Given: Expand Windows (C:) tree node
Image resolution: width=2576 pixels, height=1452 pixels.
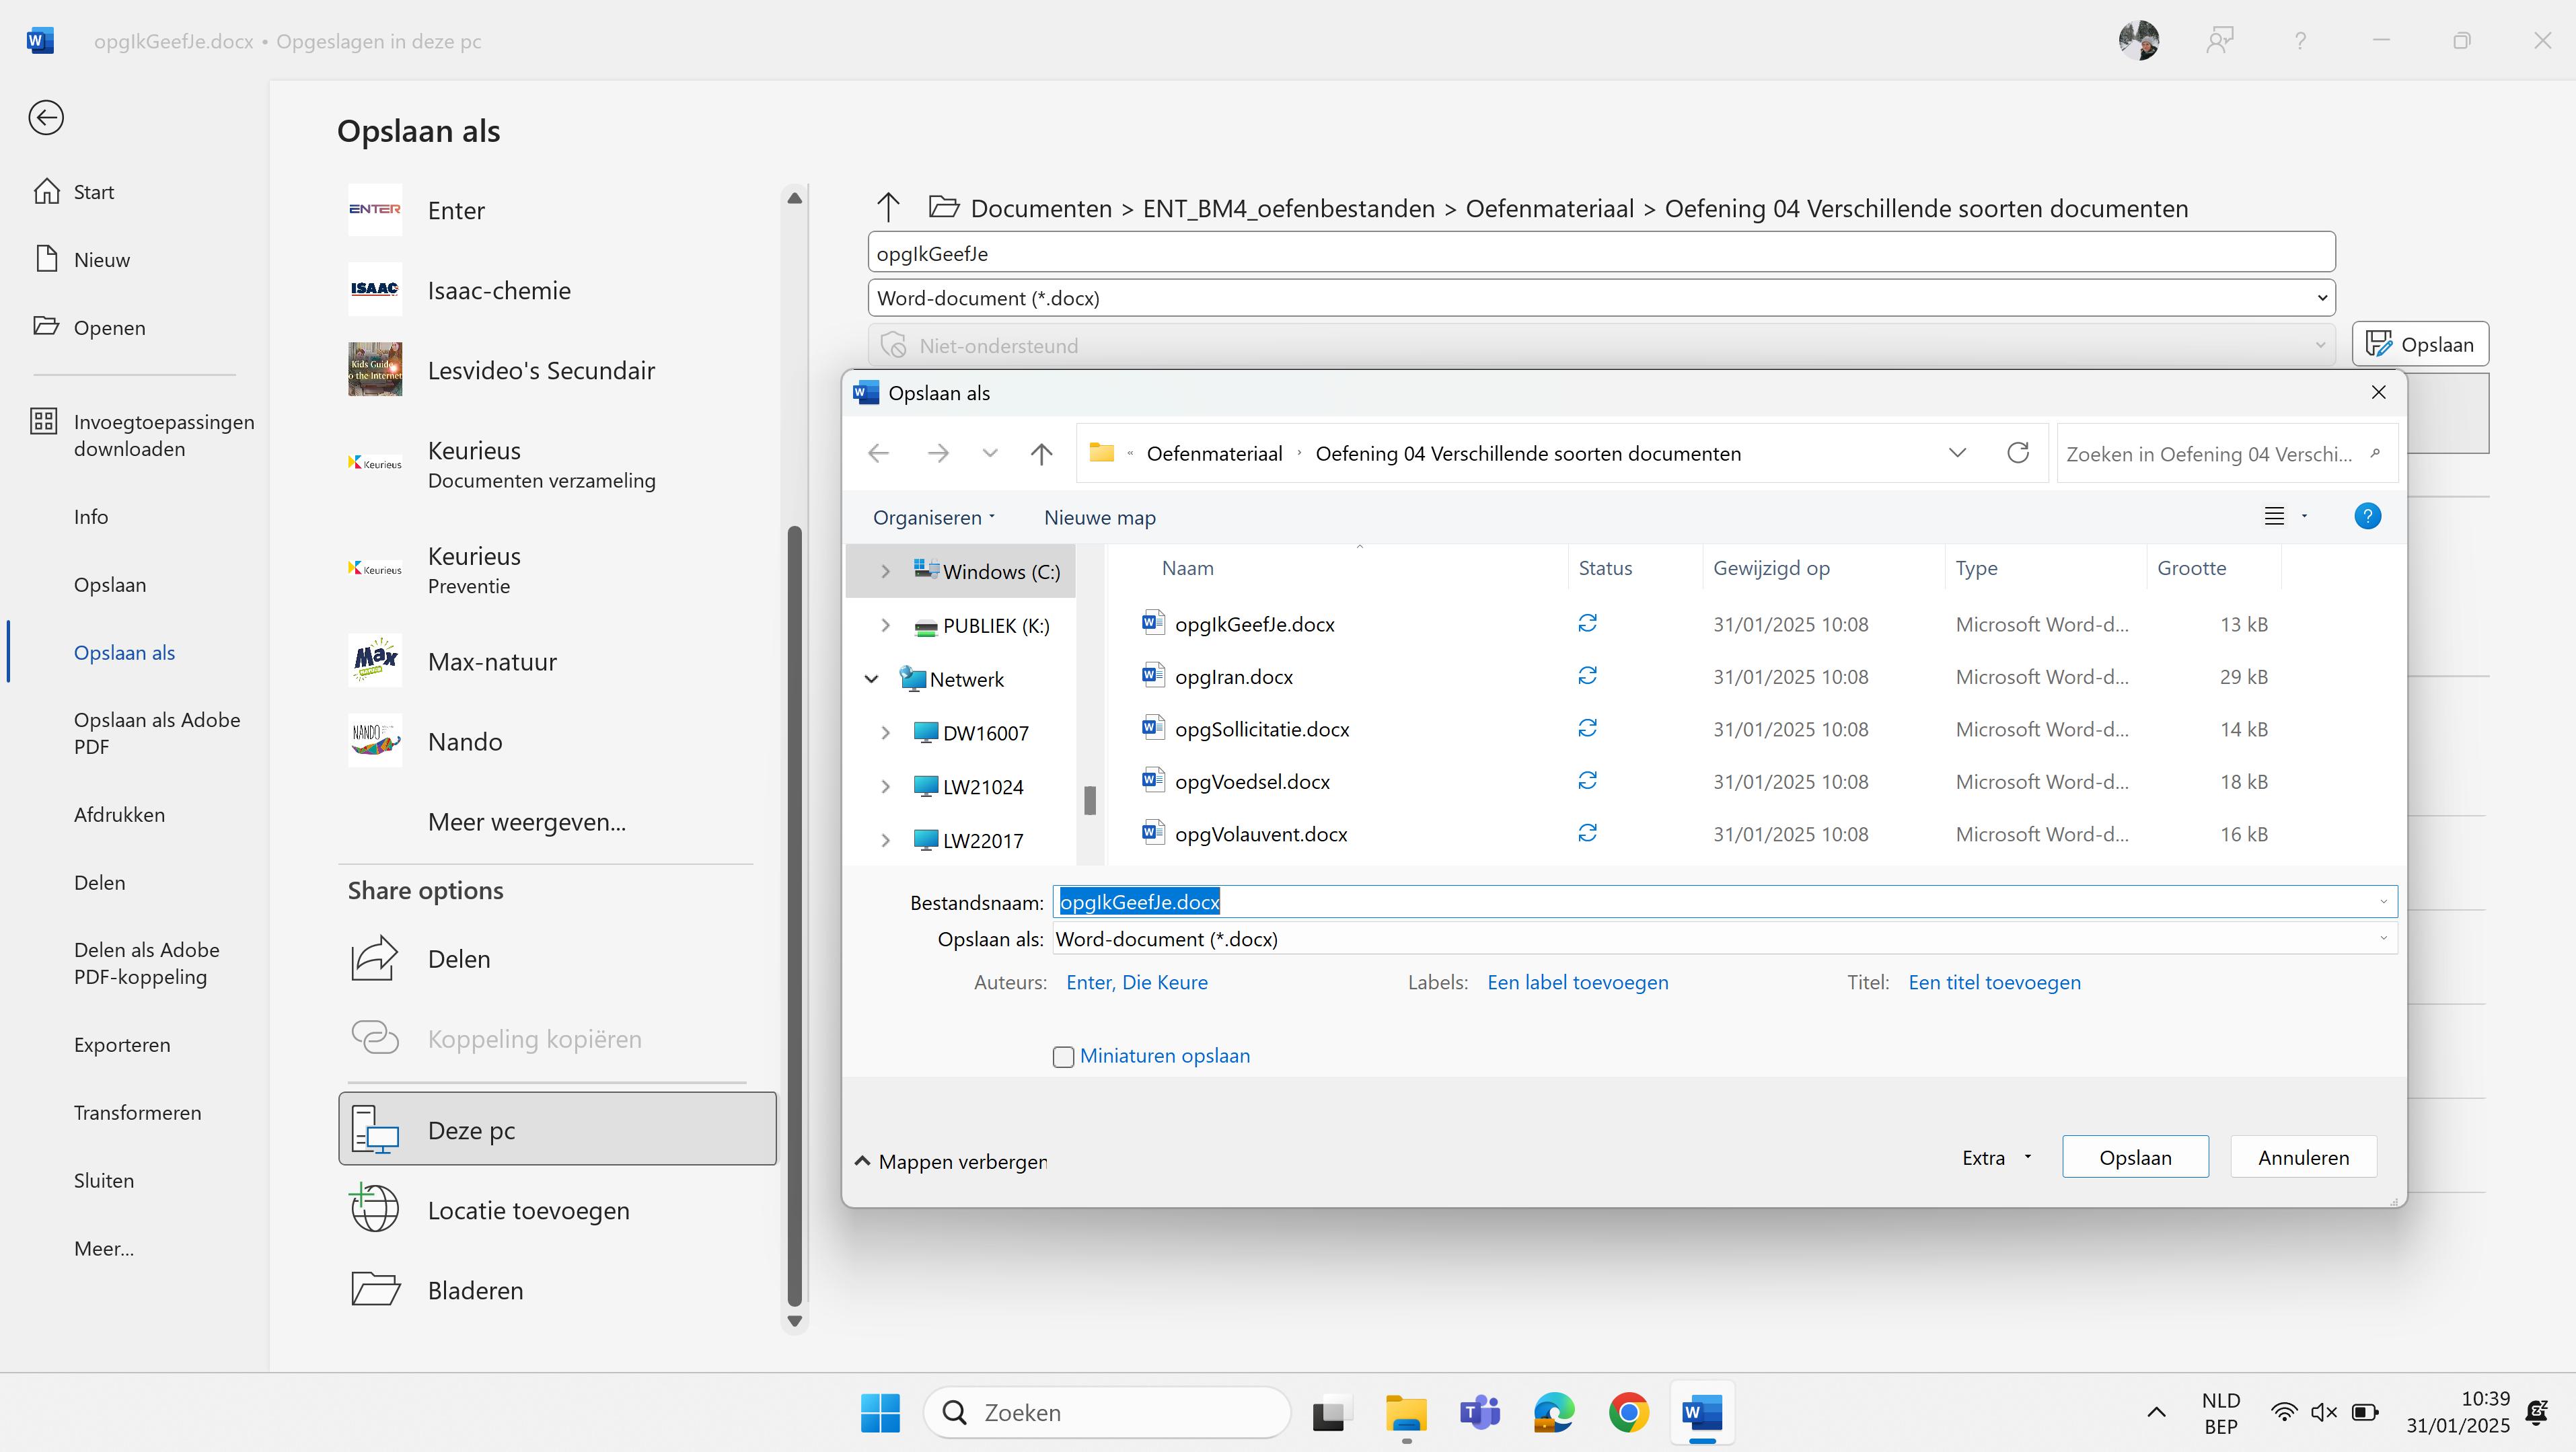Looking at the screenshot, I should 885,572.
